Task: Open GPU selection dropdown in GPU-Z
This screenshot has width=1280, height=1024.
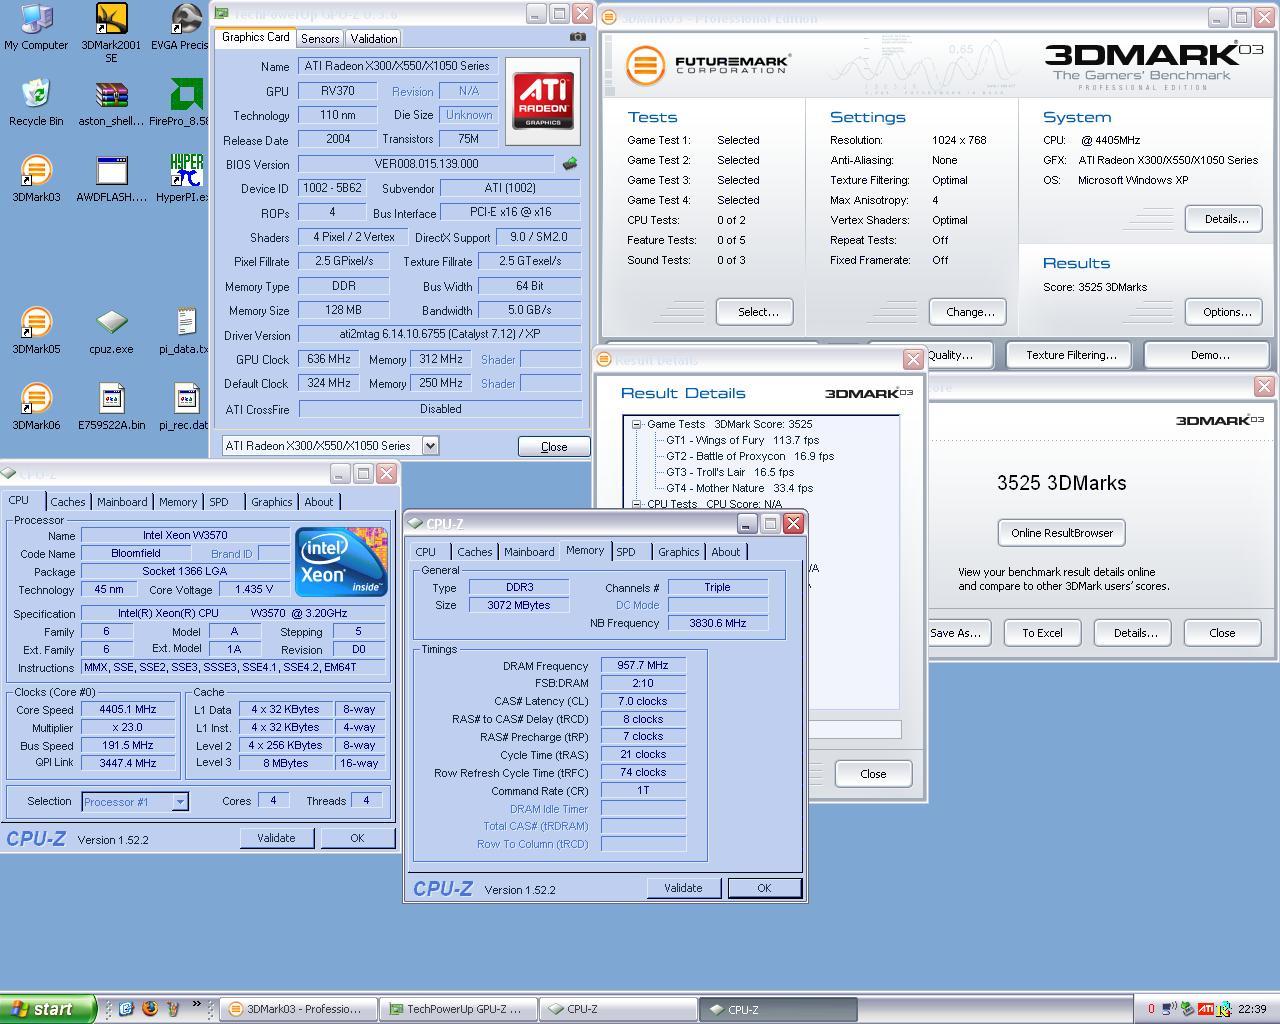Action: pos(430,446)
